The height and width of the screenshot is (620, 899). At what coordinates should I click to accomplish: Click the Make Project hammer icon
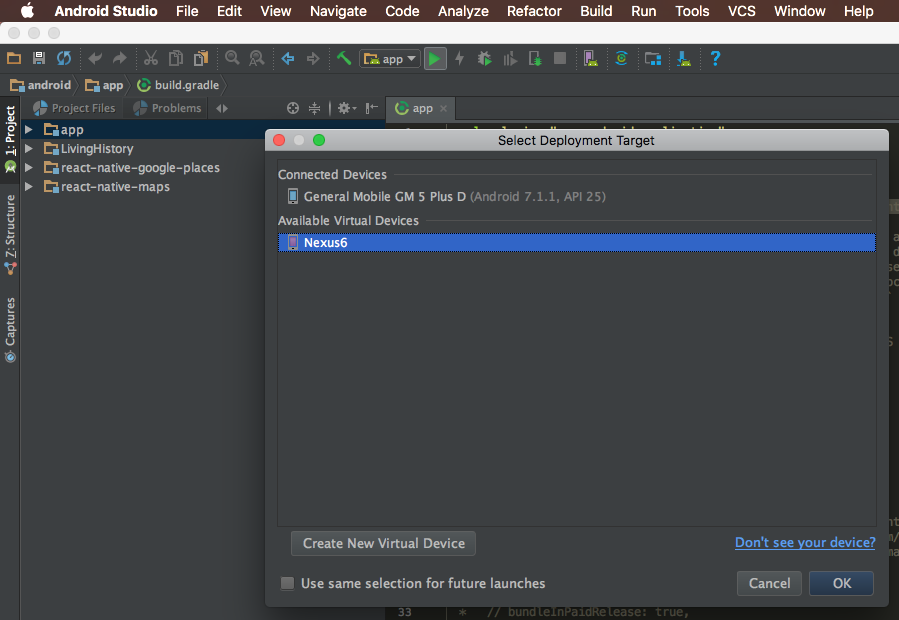pos(344,59)
